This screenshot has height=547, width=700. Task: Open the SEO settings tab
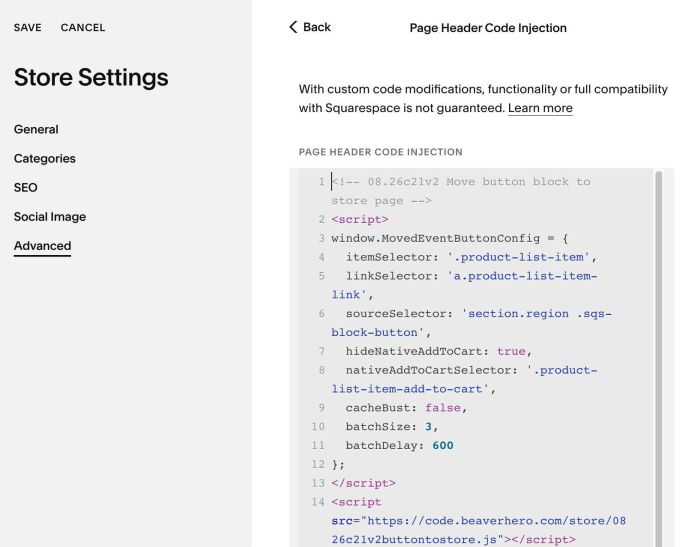[25, 188]
